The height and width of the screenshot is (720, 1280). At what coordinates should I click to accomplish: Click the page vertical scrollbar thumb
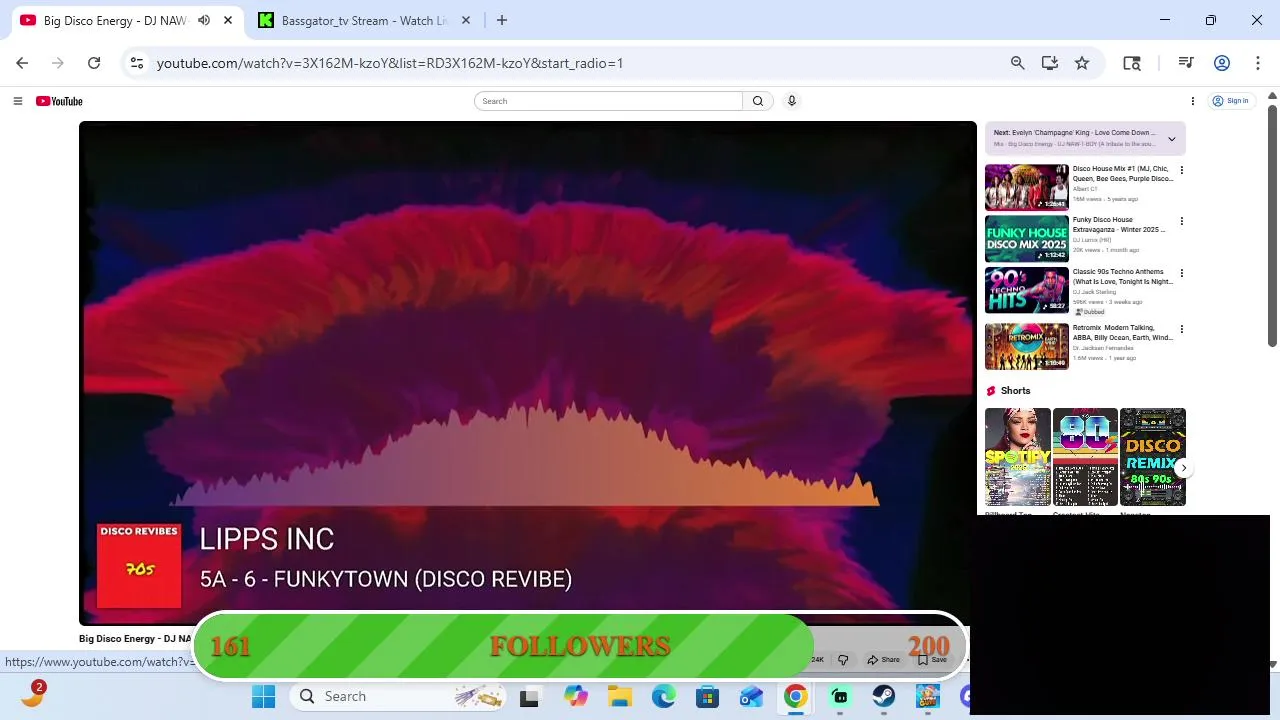(x=1272, y=224)
